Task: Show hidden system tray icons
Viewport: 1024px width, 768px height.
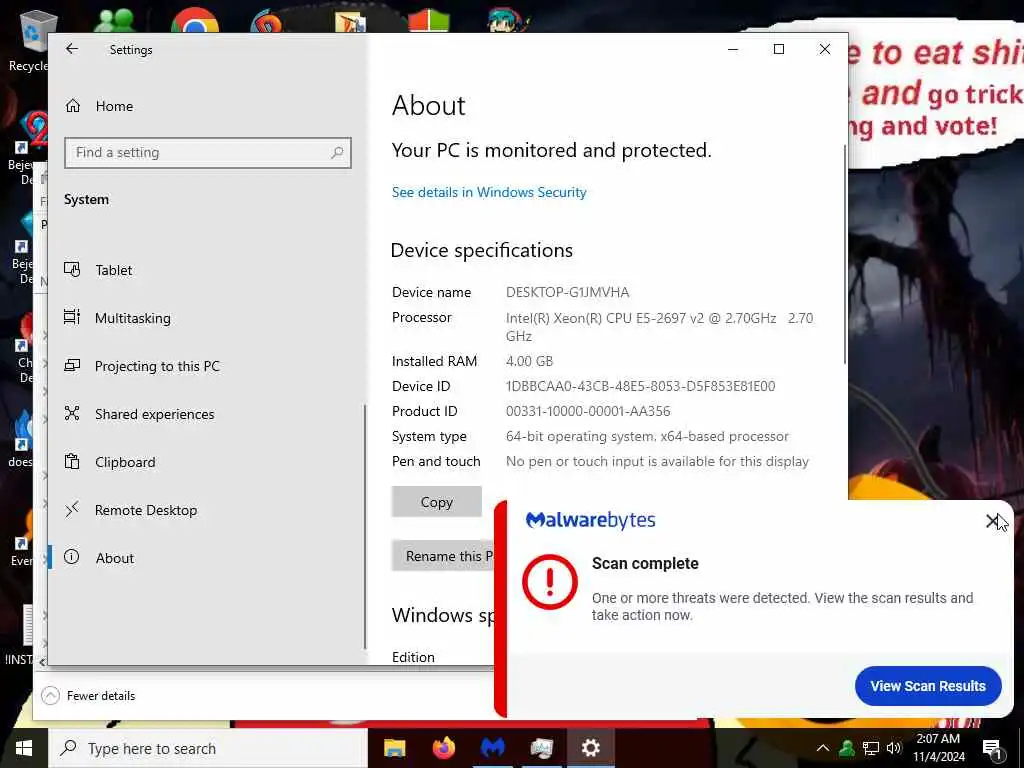Action: point(823,748)
